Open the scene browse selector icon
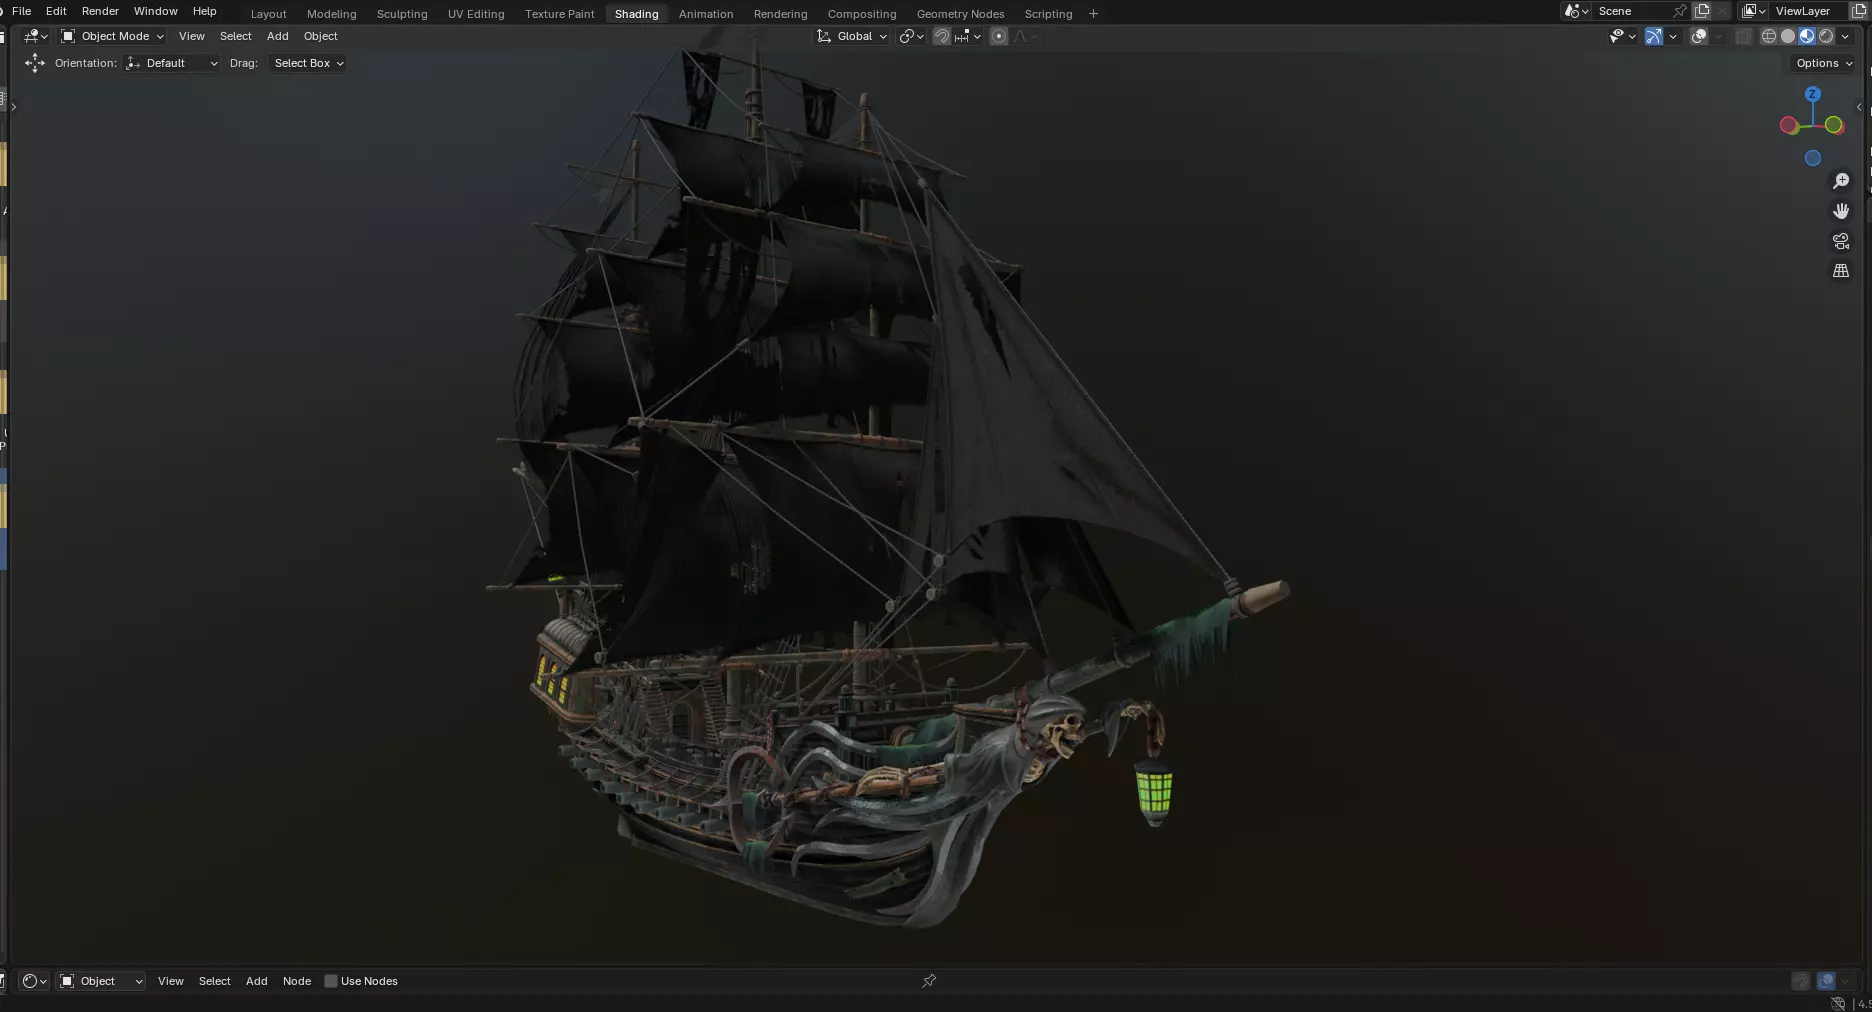 (x=1576, y=11)
